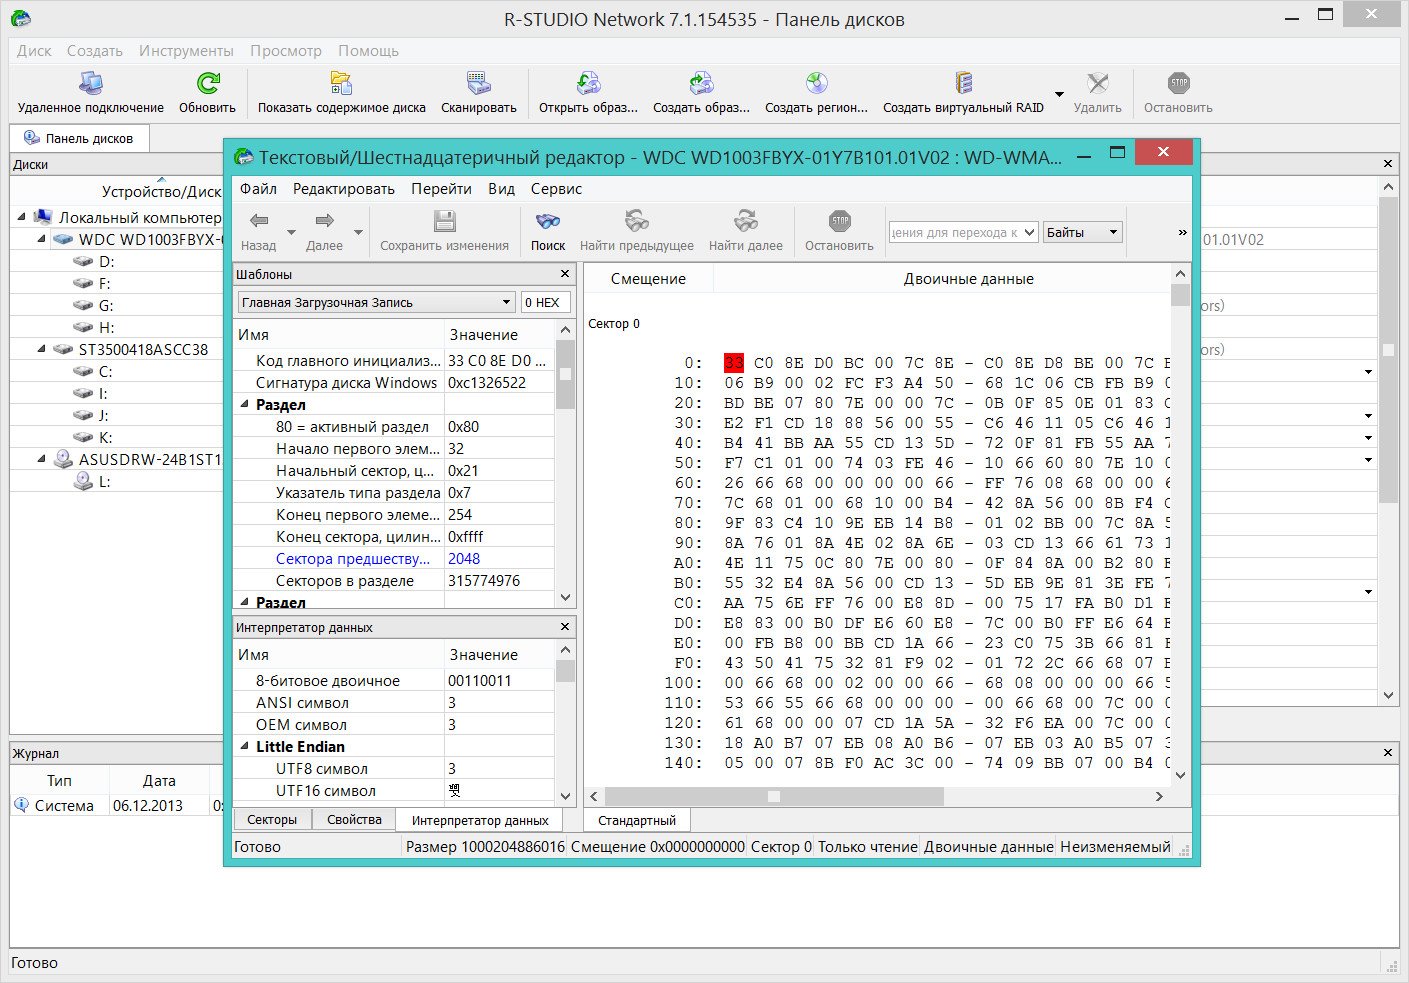This screenshot has width=1409, height=983.
Task: Click the Удаленное подключение toolbar icon
Action: pos(91,83)
